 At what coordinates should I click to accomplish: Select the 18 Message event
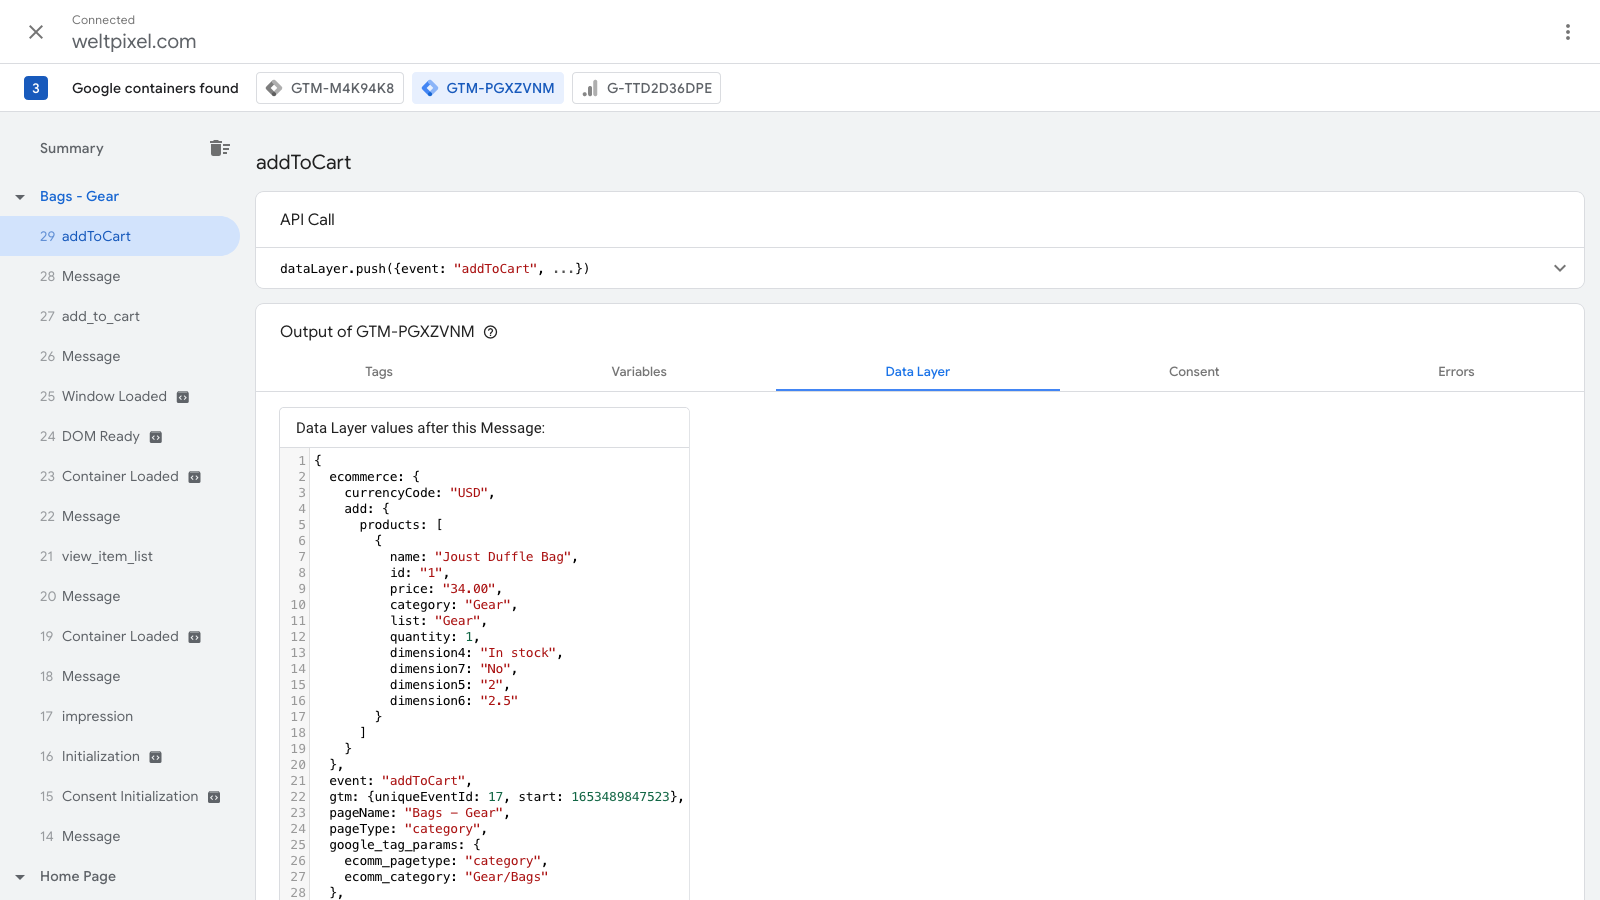click(x=120, y=676)
